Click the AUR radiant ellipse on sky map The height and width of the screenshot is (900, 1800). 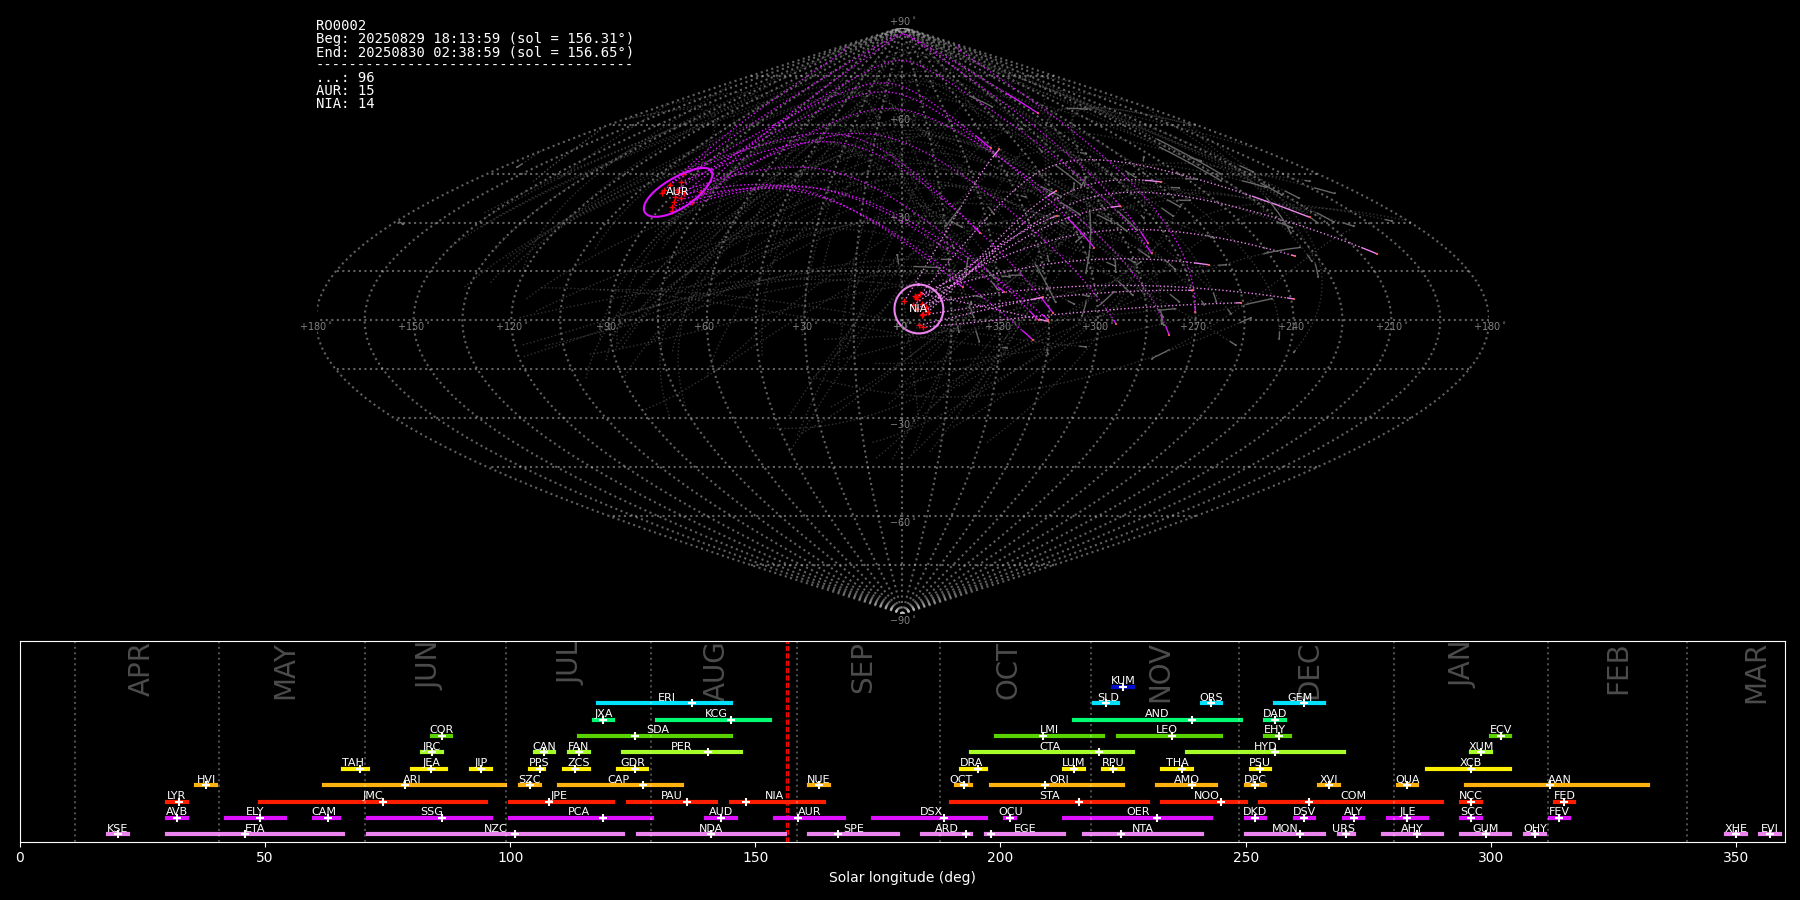pyautogui.click(x=678, y=192)
